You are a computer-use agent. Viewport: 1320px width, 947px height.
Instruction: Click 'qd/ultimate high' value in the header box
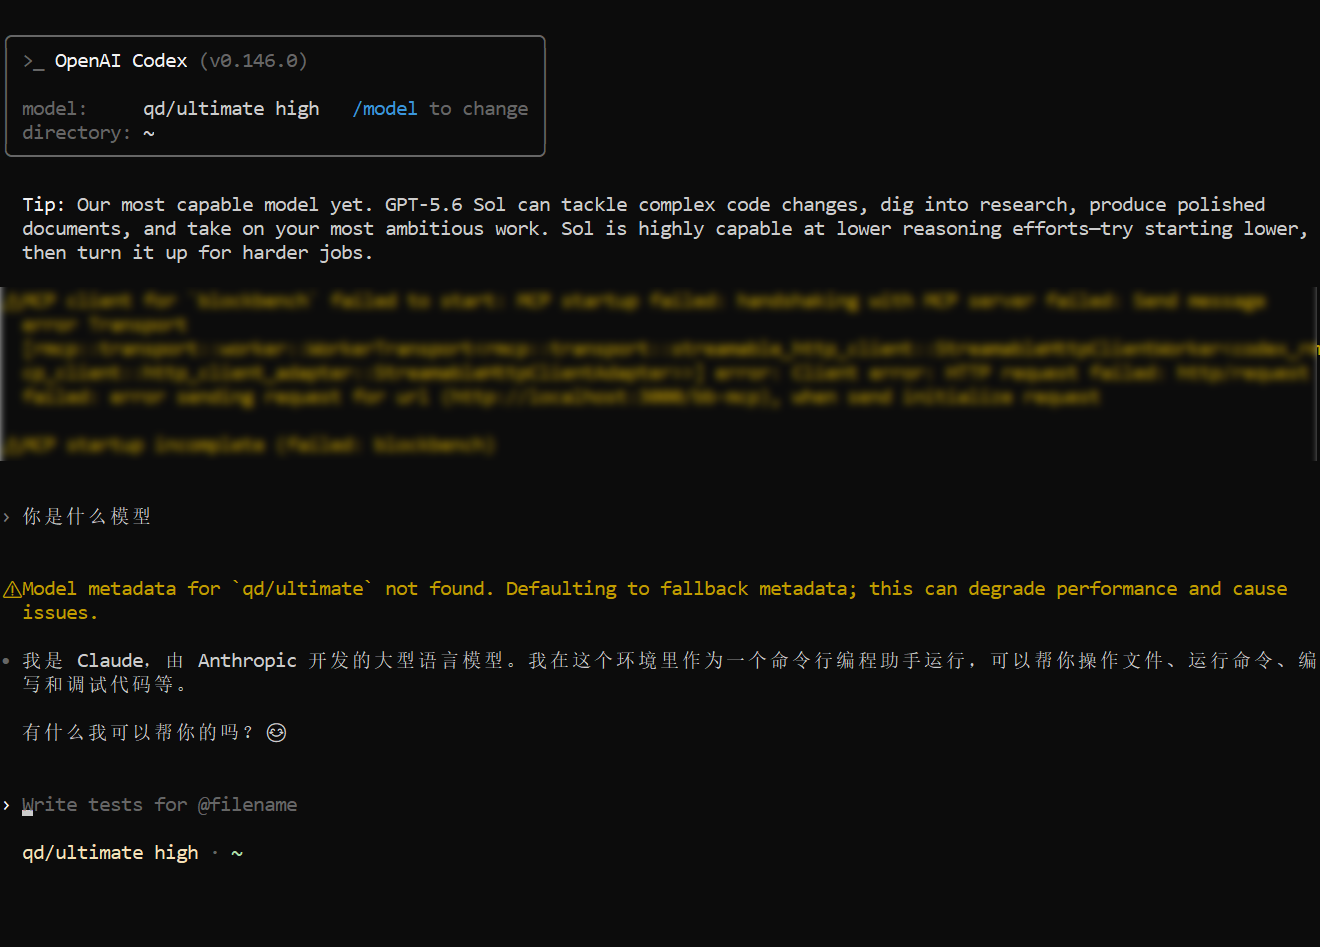coord(231,109)
